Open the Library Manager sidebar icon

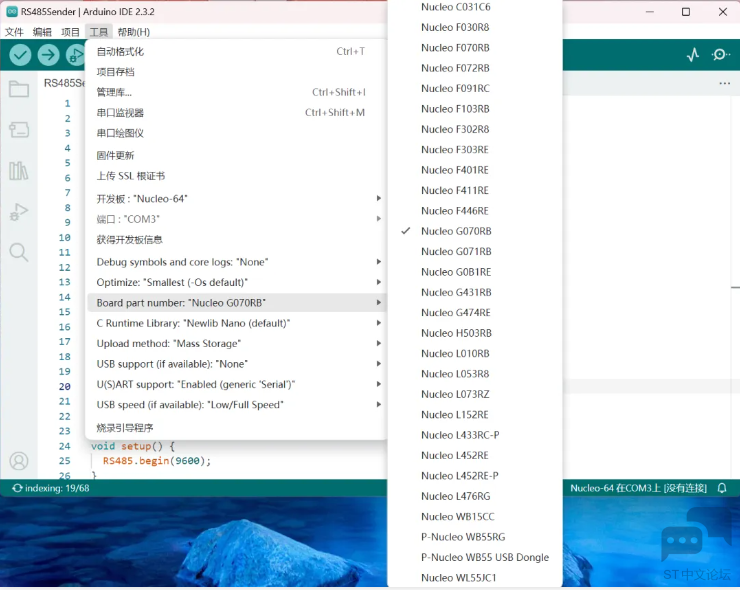point(19,170)
